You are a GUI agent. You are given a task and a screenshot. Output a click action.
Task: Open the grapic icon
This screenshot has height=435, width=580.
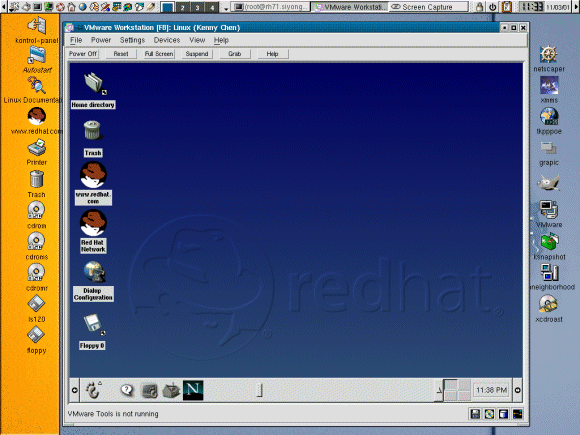click(x=549, y=148)
